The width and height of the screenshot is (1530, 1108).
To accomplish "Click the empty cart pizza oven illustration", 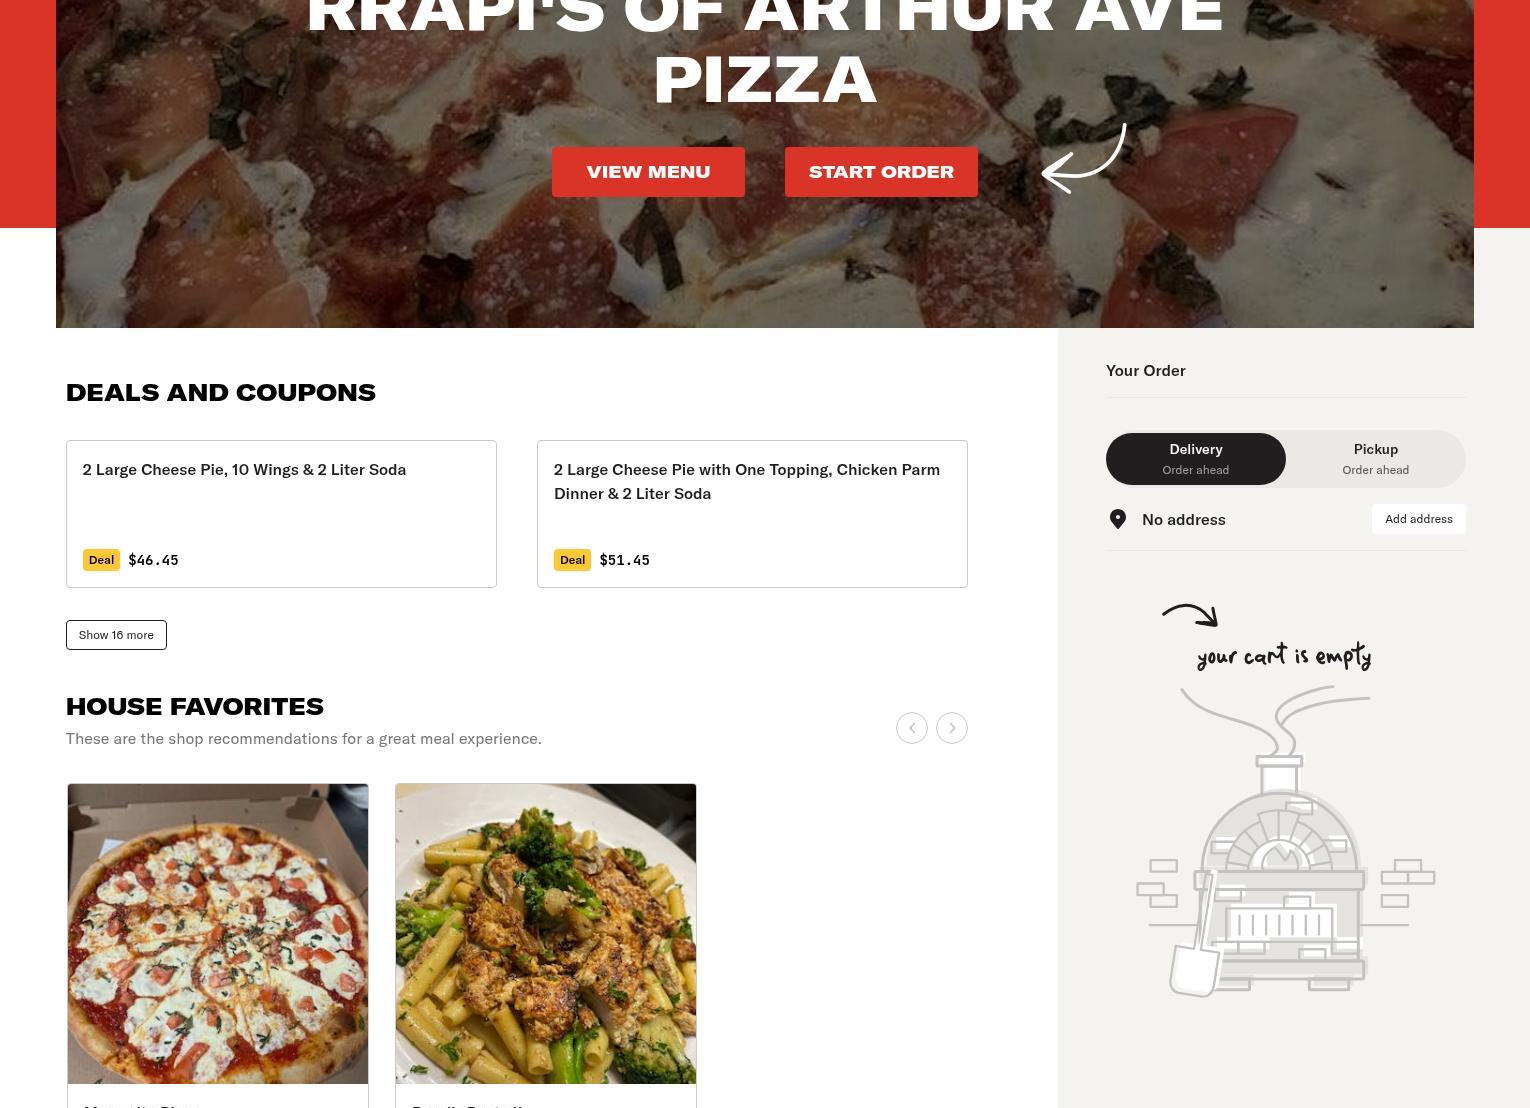I will (x=1285, y=841).
